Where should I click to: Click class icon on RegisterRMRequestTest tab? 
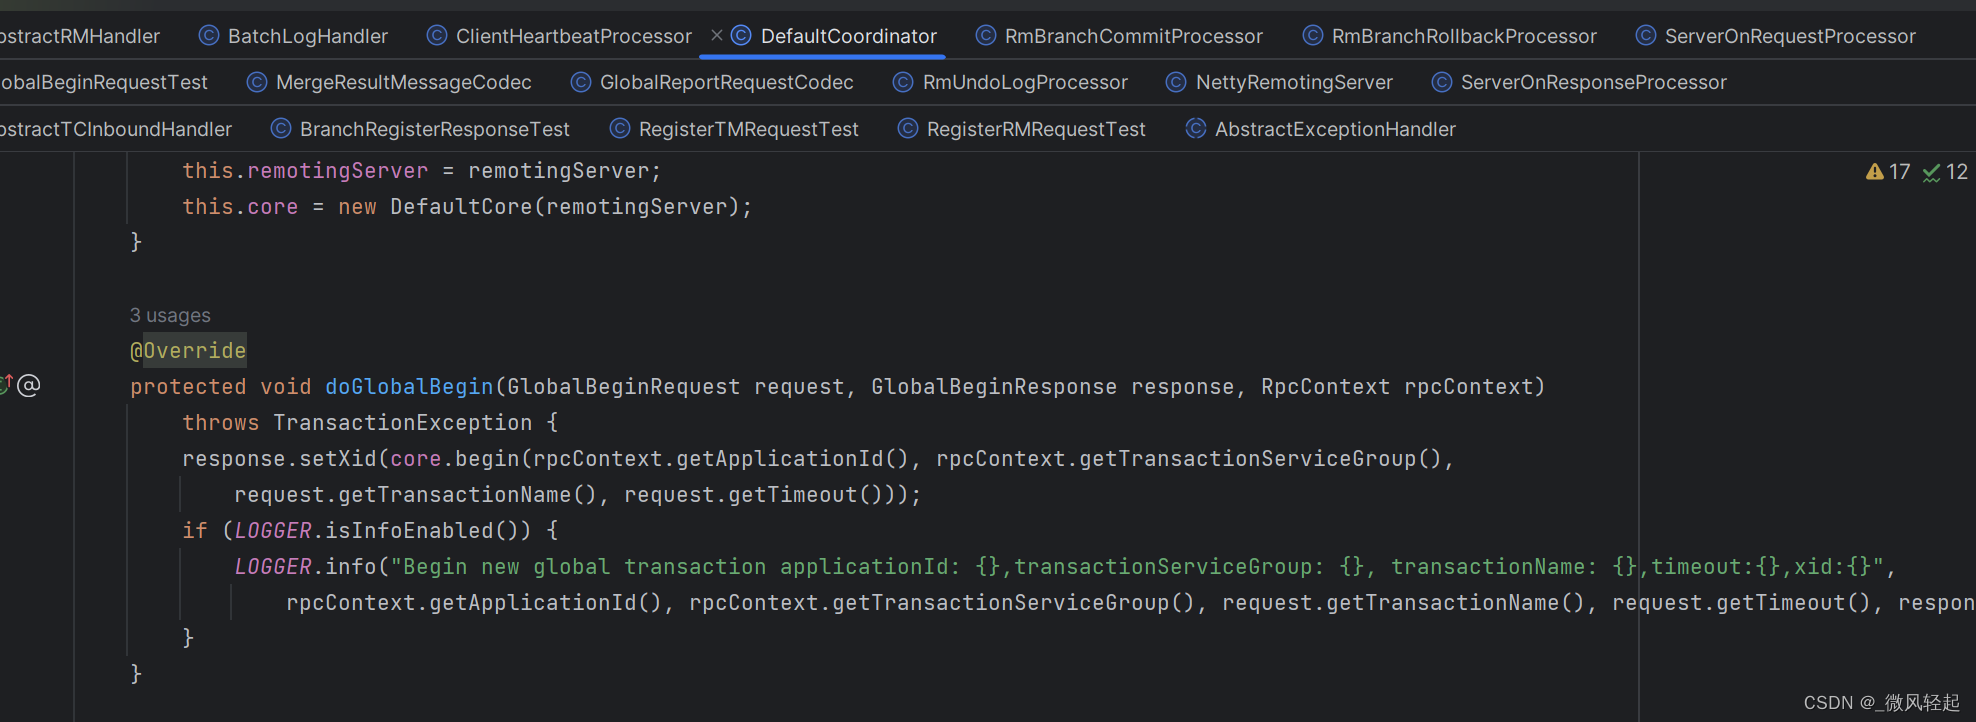tap(908, 129)
